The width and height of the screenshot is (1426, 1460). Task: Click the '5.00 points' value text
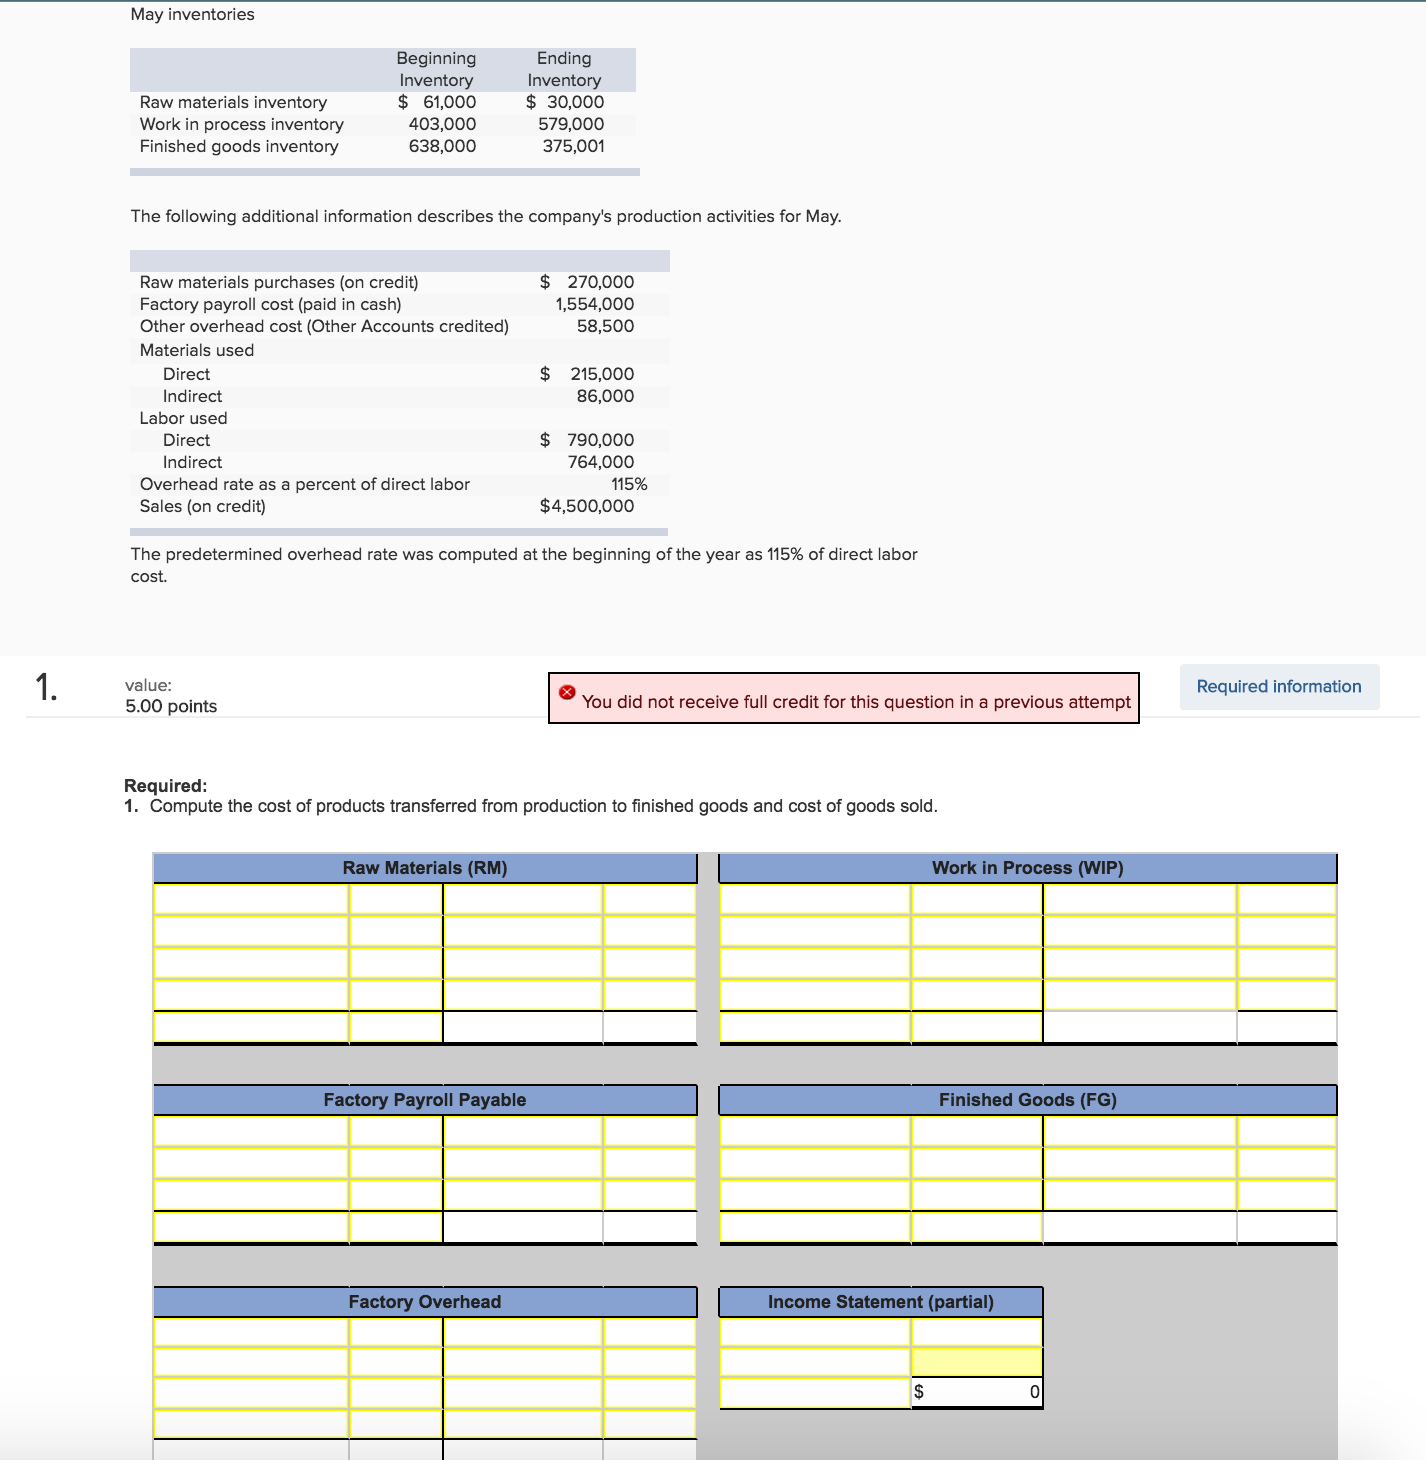click(x=171, y=706)
